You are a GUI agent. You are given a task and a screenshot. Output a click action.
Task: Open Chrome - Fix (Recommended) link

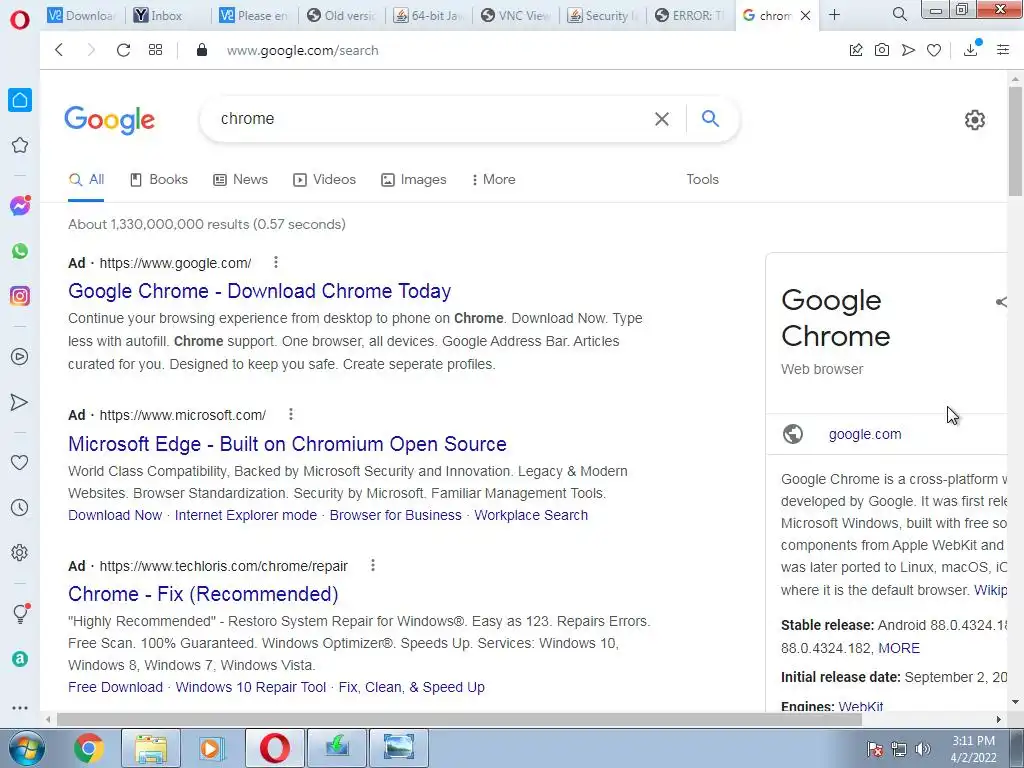pos(203,594)
